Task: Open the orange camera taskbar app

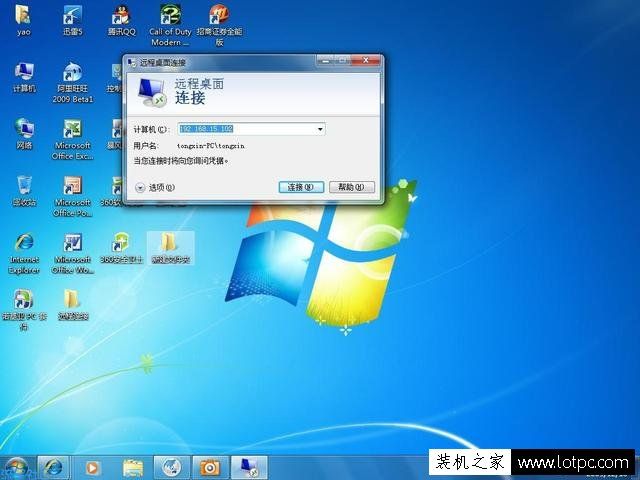Action: tap(210, 468)
